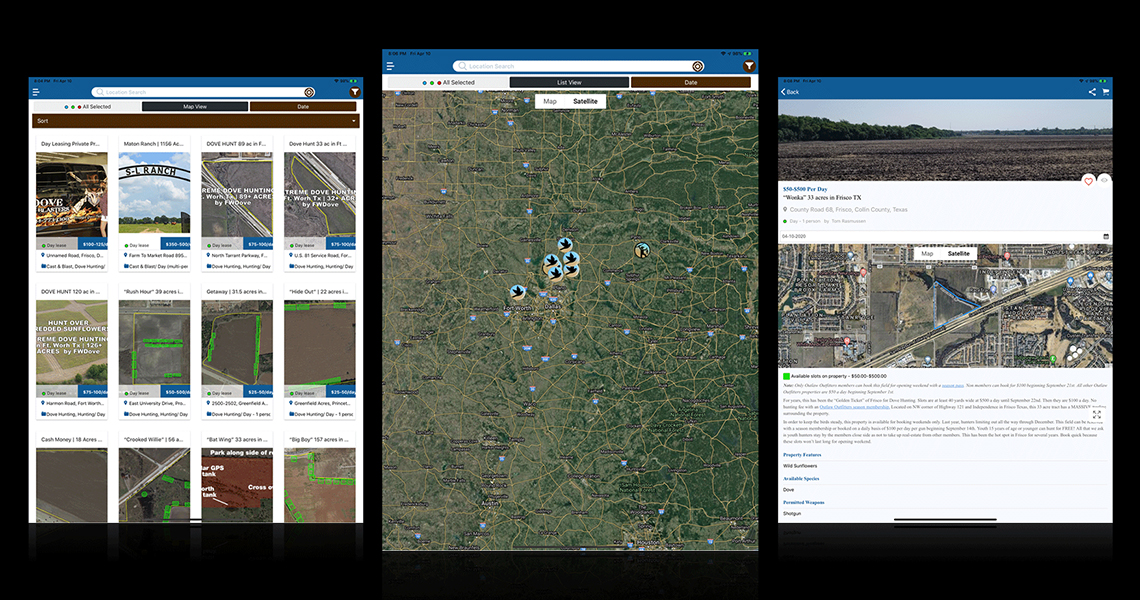The width and height of the screenshot is (1140, 600).
Task: Open hamburger menu in map screen
Action: point(390,66)
